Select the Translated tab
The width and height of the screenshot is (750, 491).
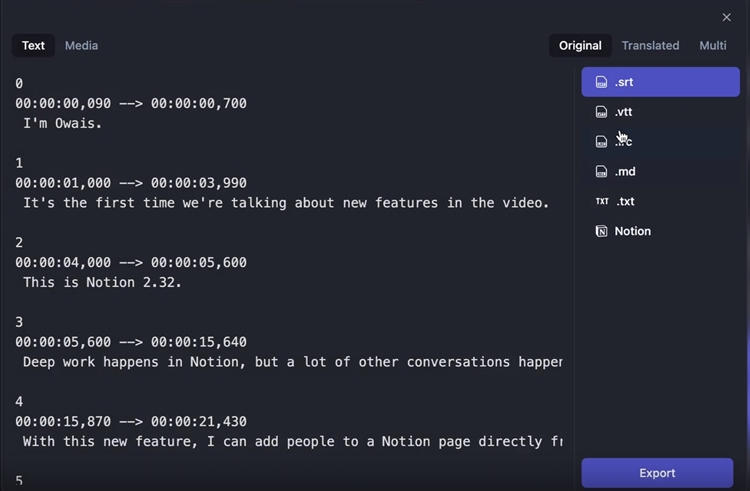[x=650, y=45]
